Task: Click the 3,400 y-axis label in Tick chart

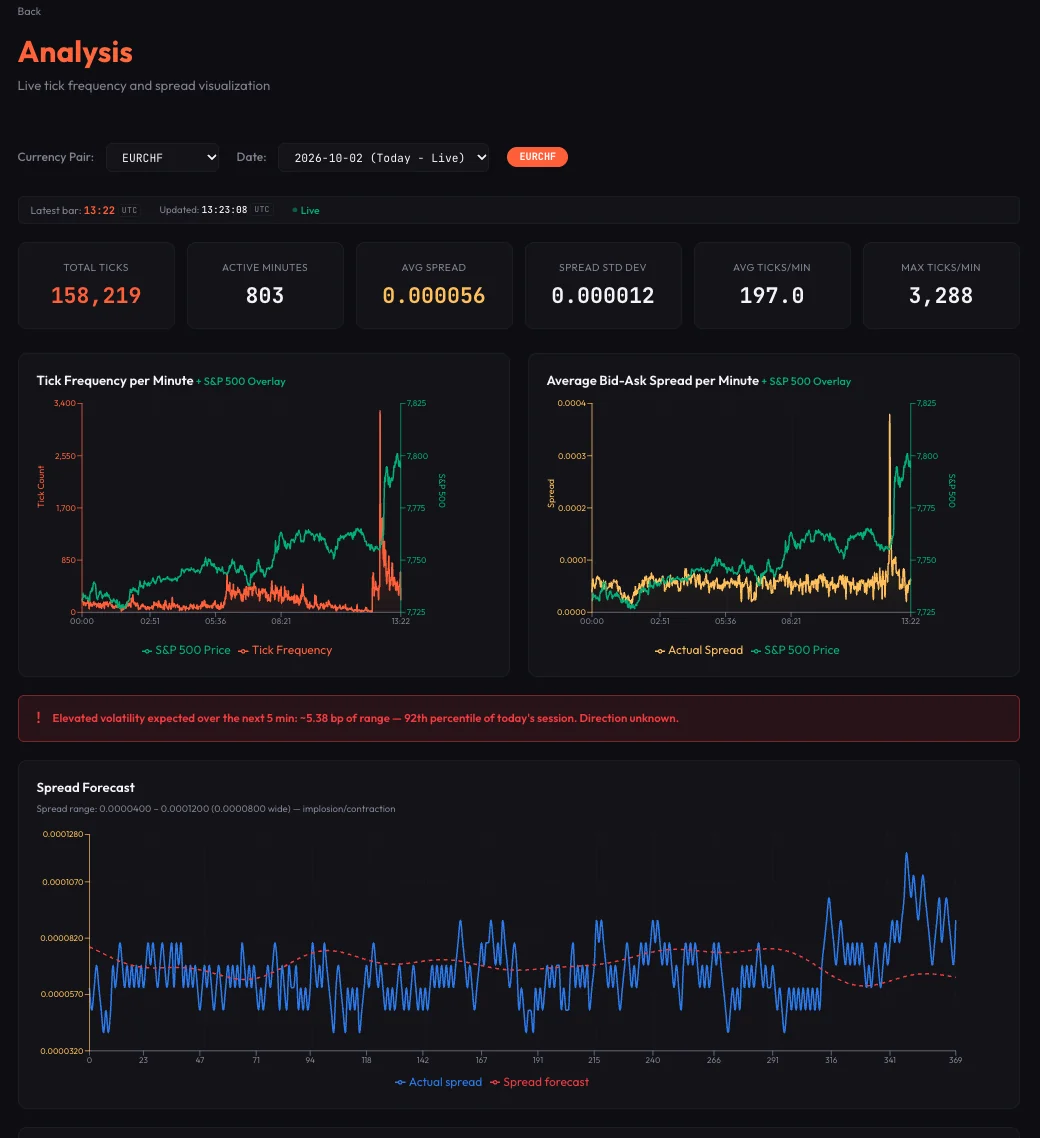Action: [x=65, y=403]
